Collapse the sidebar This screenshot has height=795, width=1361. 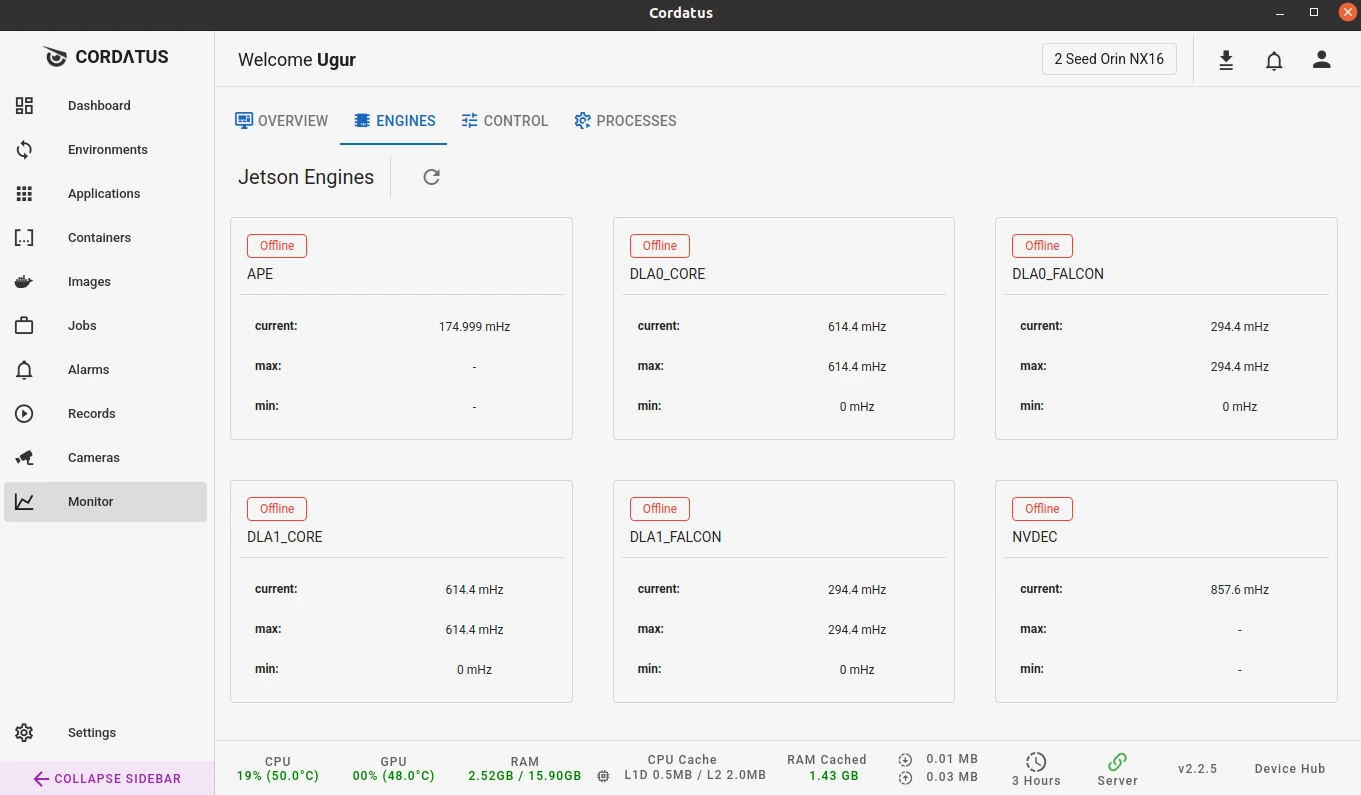point(107,778)
